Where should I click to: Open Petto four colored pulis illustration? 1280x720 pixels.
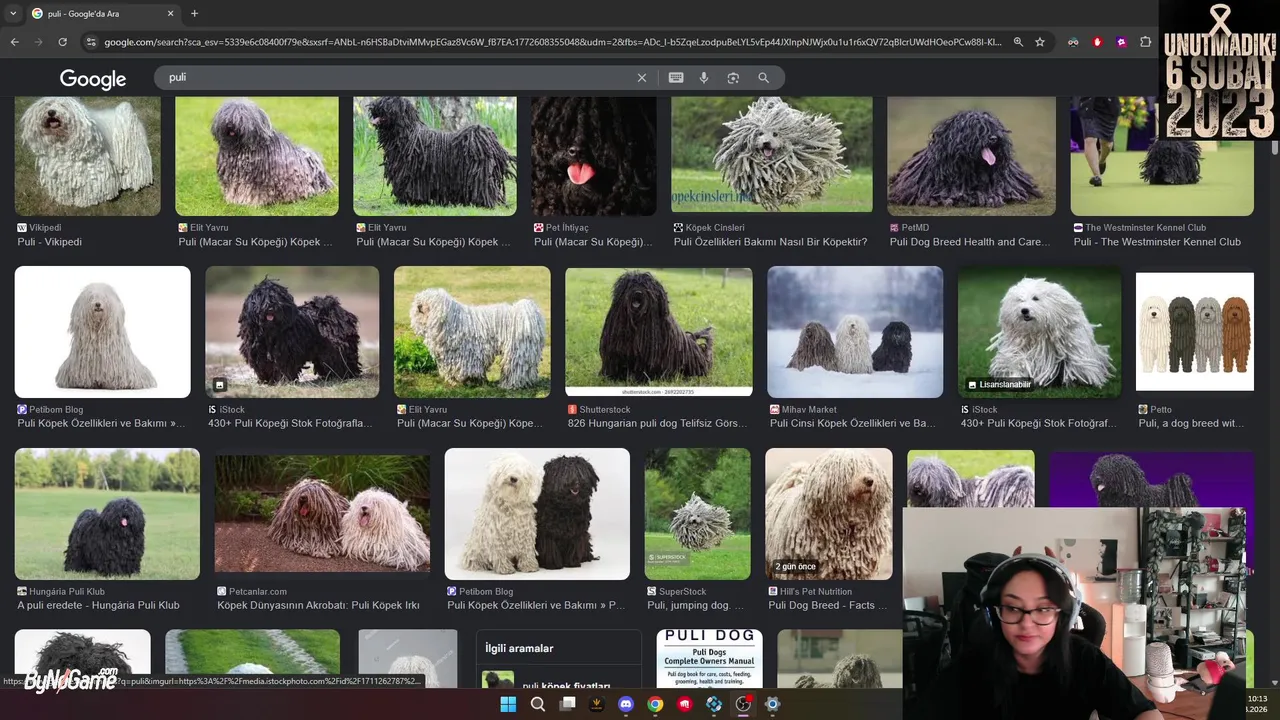coord(1195,332)
